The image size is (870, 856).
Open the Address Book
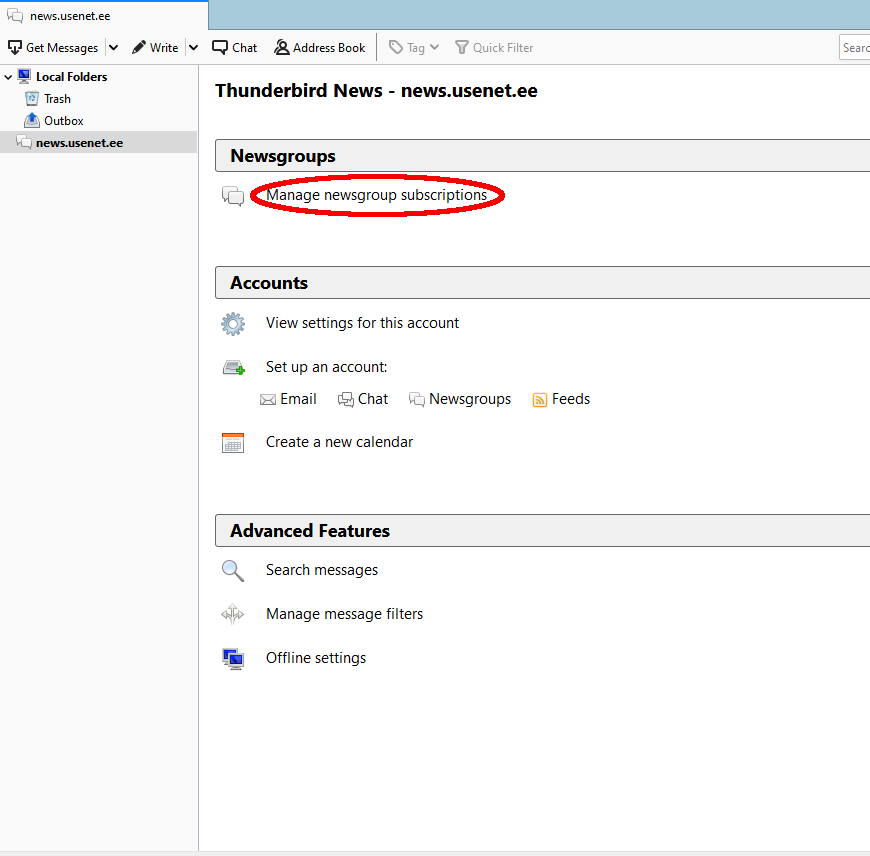320,47
